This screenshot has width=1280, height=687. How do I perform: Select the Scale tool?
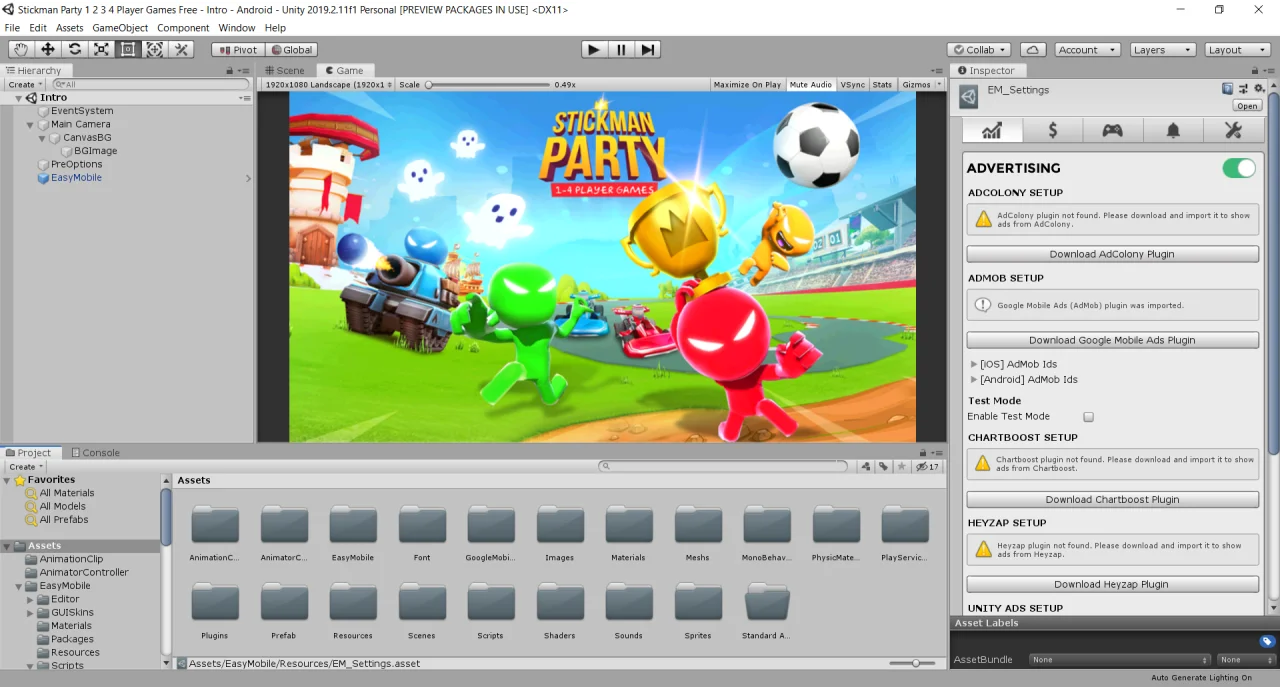[102, 50]
